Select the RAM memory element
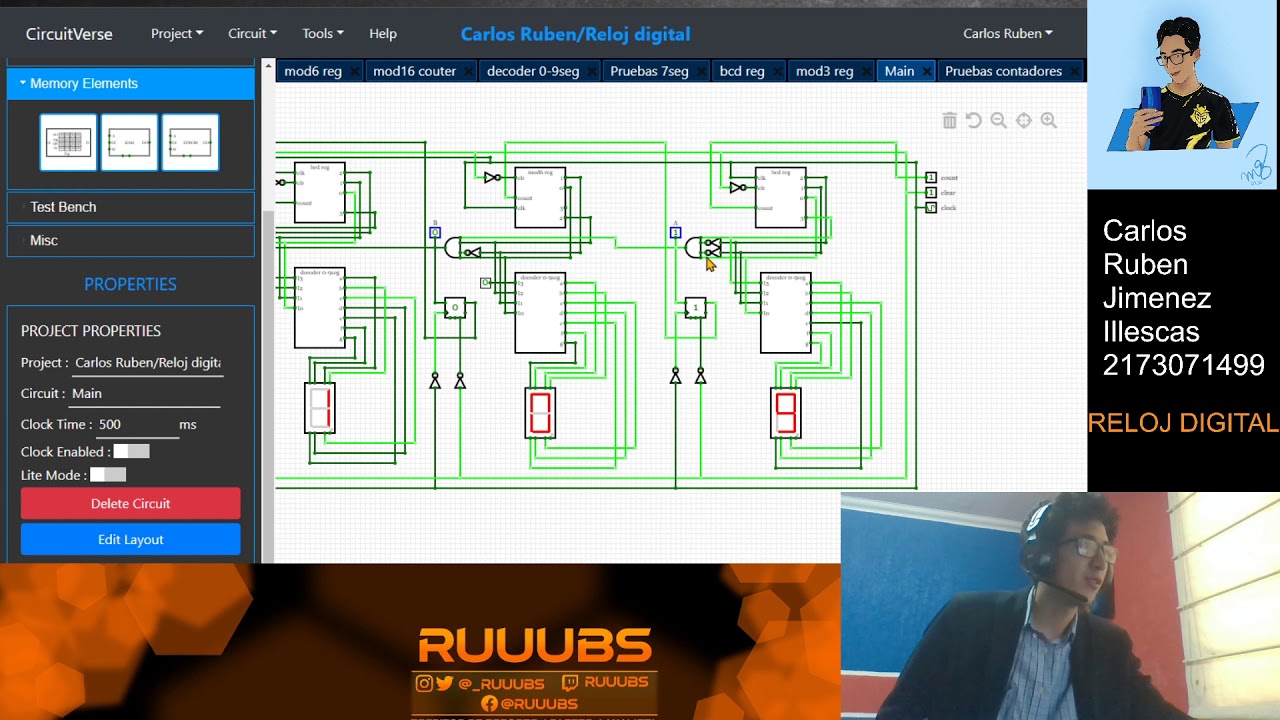The image size is (1280, 720). tap(129, 142)
